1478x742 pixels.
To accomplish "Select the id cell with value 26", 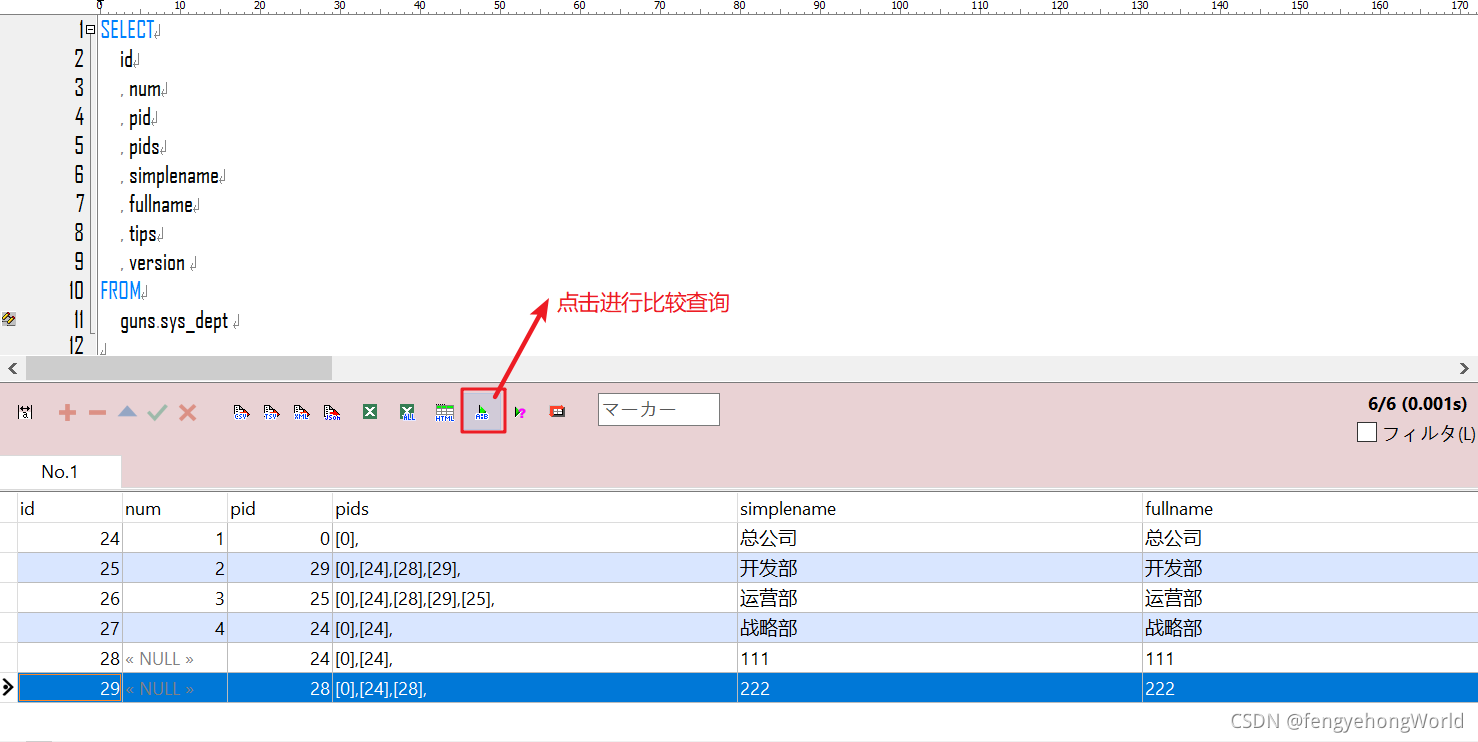I will (x=70, y=598).
